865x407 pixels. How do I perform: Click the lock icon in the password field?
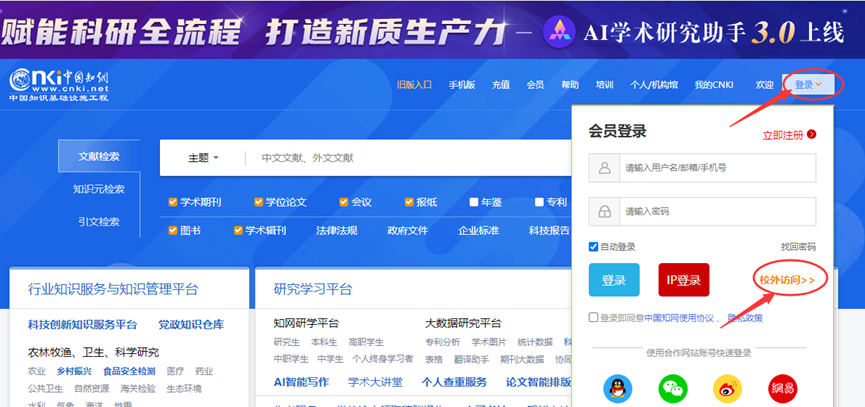click(605, 211)
